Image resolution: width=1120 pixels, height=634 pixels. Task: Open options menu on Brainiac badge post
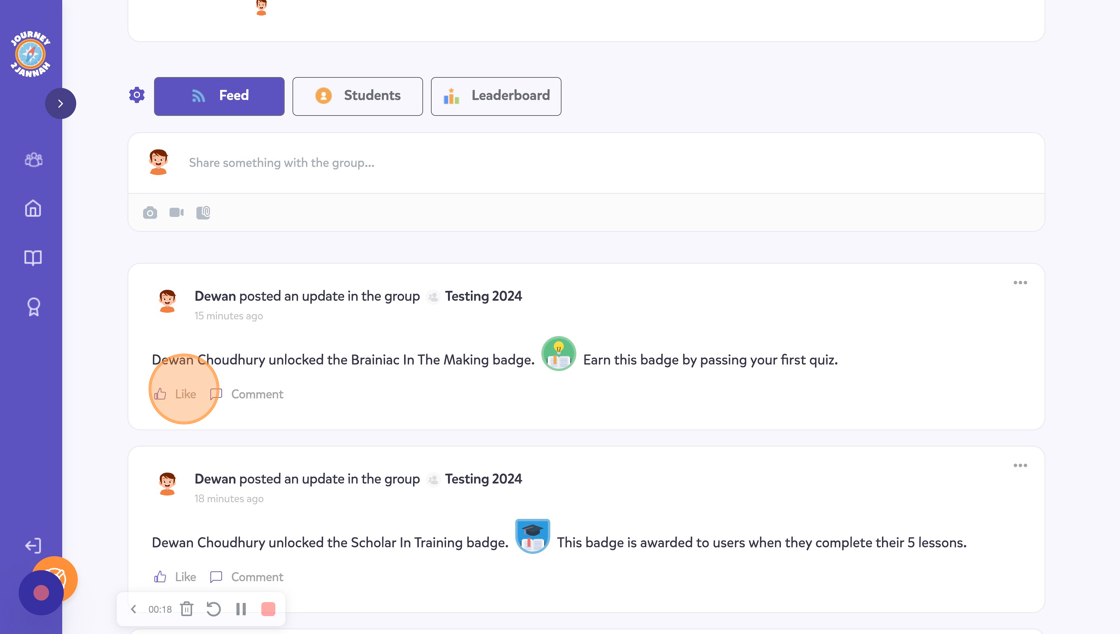pyautogui.click(x=1020, y=283)
